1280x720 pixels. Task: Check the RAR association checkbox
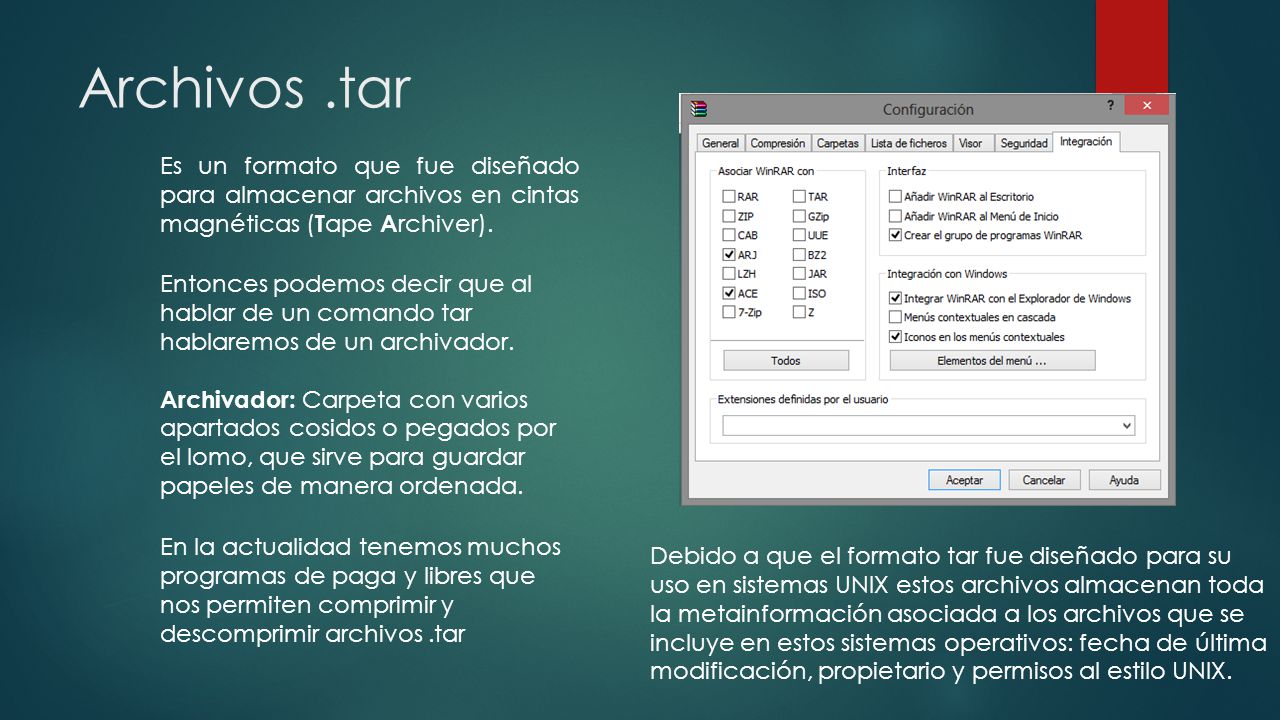pyautogui.click(x=729, y=197)
